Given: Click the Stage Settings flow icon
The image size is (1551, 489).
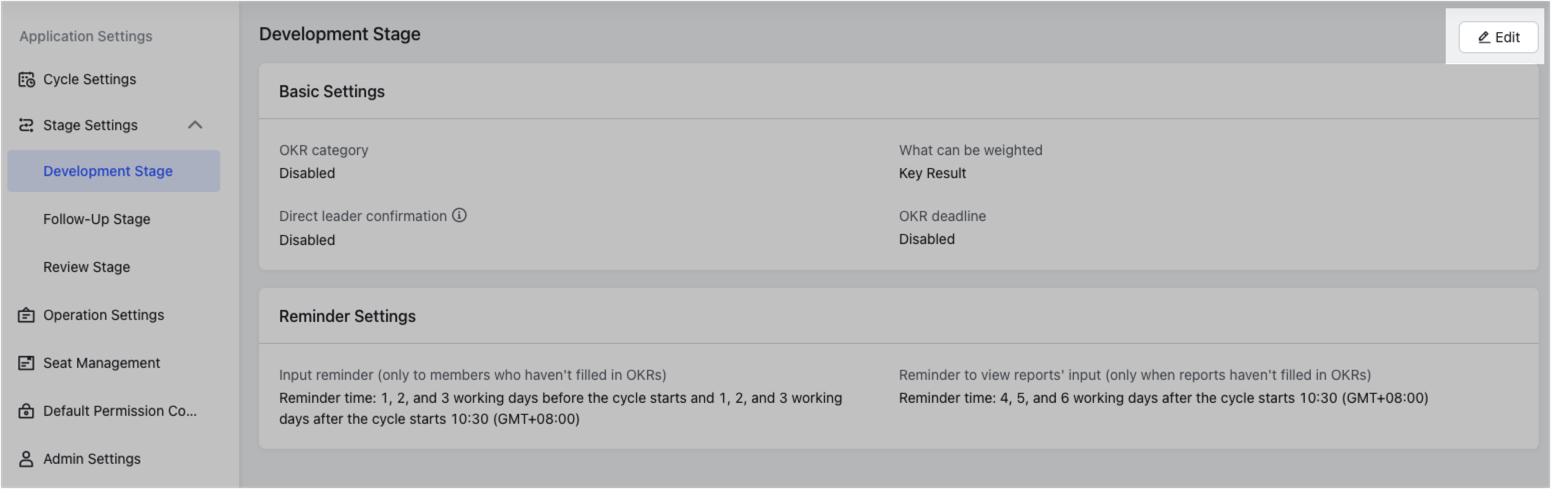Looking at the screenshot, I should click(x=27, y=125).
